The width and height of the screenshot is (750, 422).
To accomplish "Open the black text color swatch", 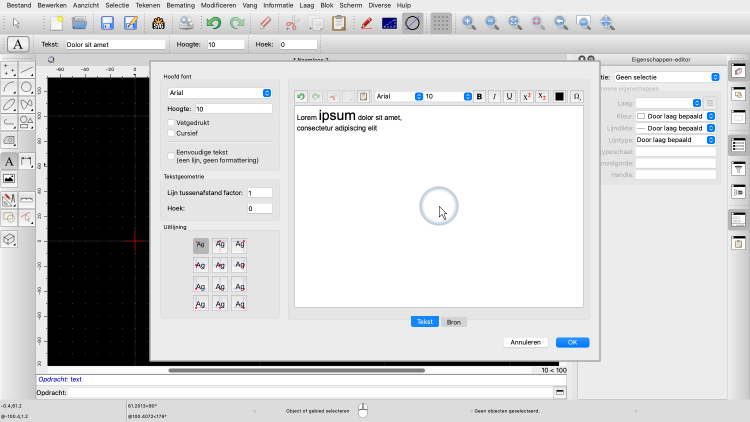I will (x=559, y=97).
